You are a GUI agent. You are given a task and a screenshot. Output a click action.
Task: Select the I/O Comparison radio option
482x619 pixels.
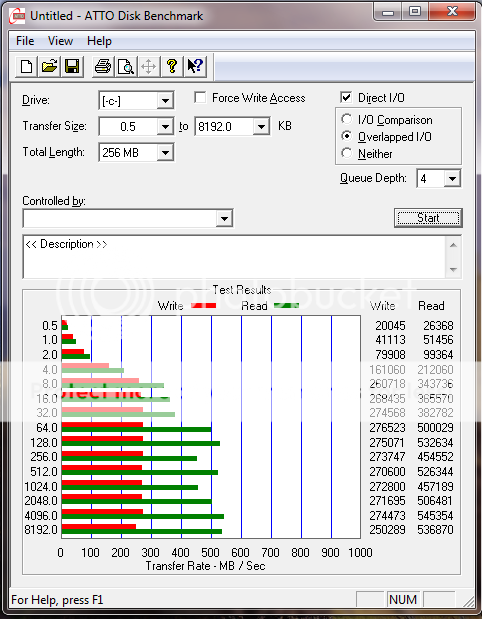click(x=346, y=119)
